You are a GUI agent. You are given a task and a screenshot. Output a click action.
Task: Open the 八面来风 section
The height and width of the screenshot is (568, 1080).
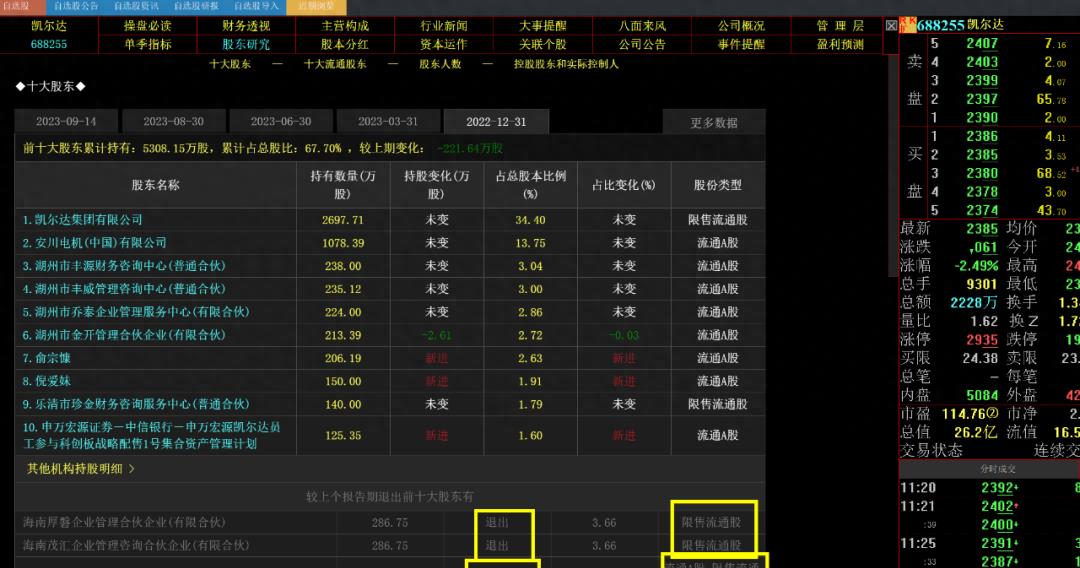pyautogui.click(x=642, y=26)
